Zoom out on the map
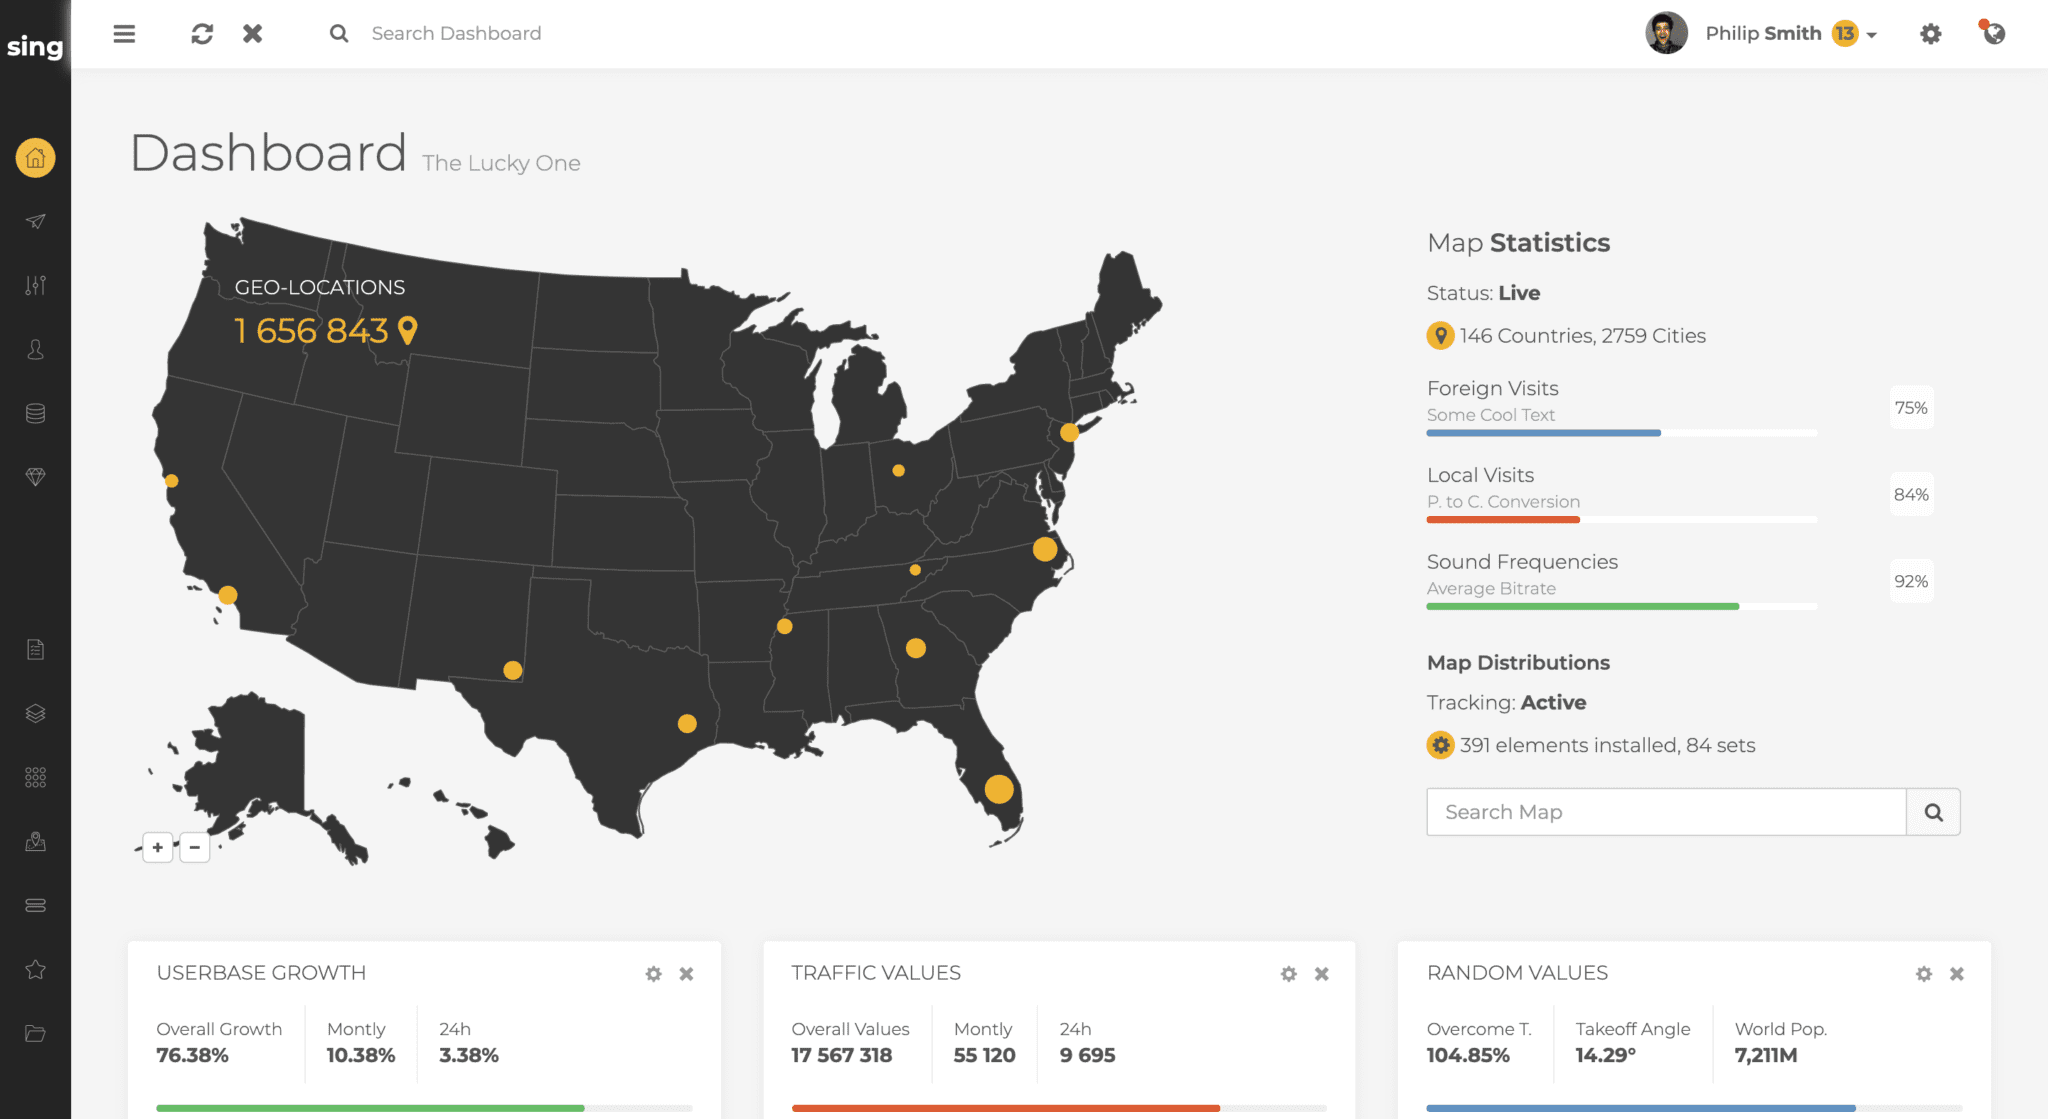 coord(195,847)
